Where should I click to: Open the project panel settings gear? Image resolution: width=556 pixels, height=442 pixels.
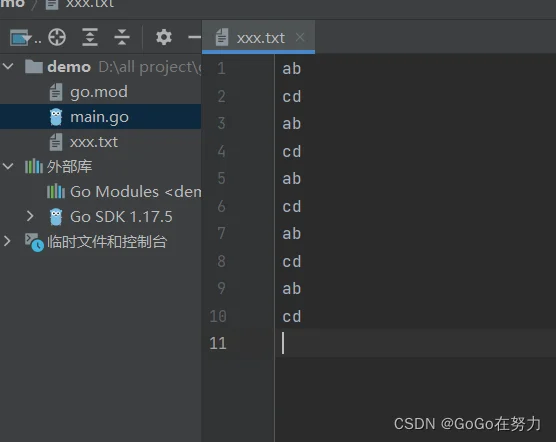(164, 37)
